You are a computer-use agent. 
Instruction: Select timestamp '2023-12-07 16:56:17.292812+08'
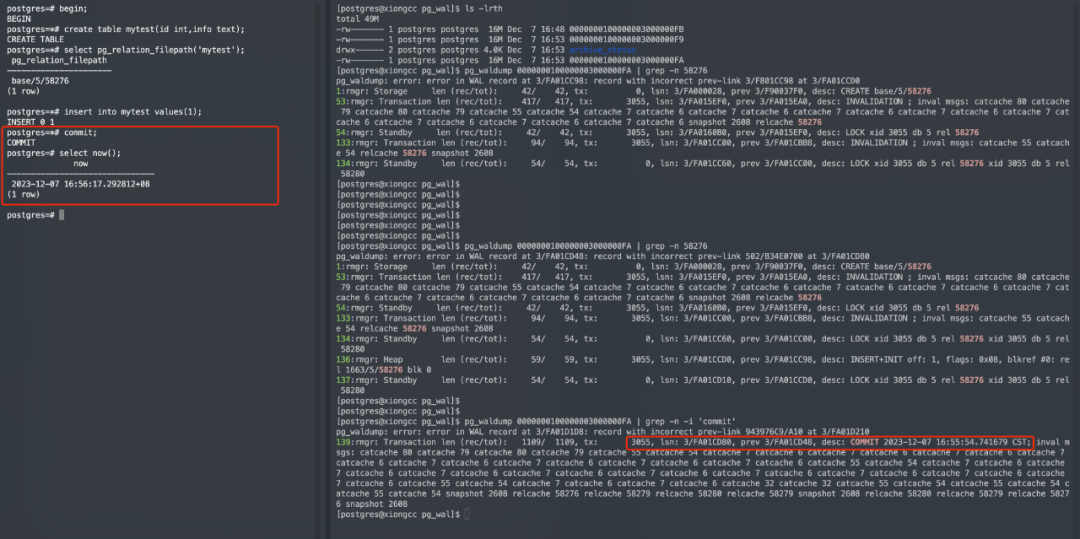point(81,184)
